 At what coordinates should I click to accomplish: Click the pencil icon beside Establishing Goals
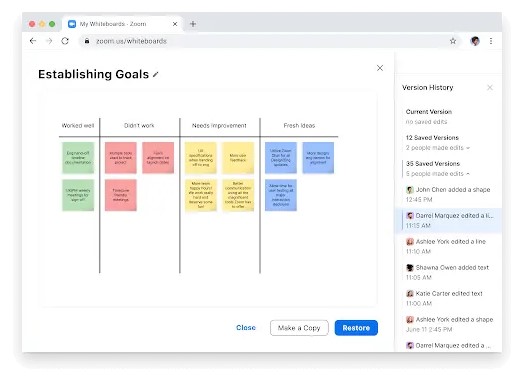tap(155, 75)
